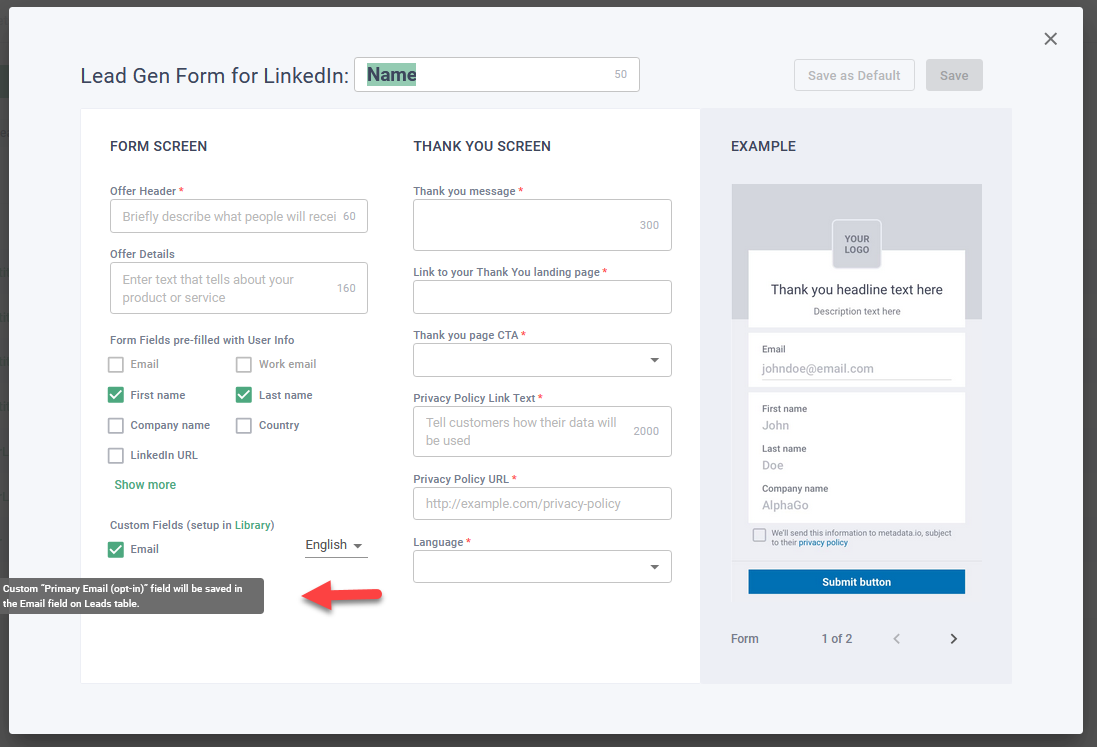
Task: Click Show more form fields link
Action: [x=145, y=485]
